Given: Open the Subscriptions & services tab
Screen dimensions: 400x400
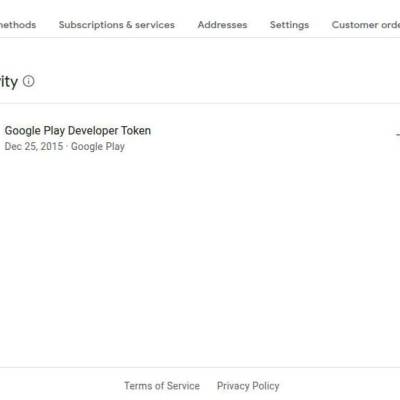Looking at the screenshot, I should [x=117, y=25].
